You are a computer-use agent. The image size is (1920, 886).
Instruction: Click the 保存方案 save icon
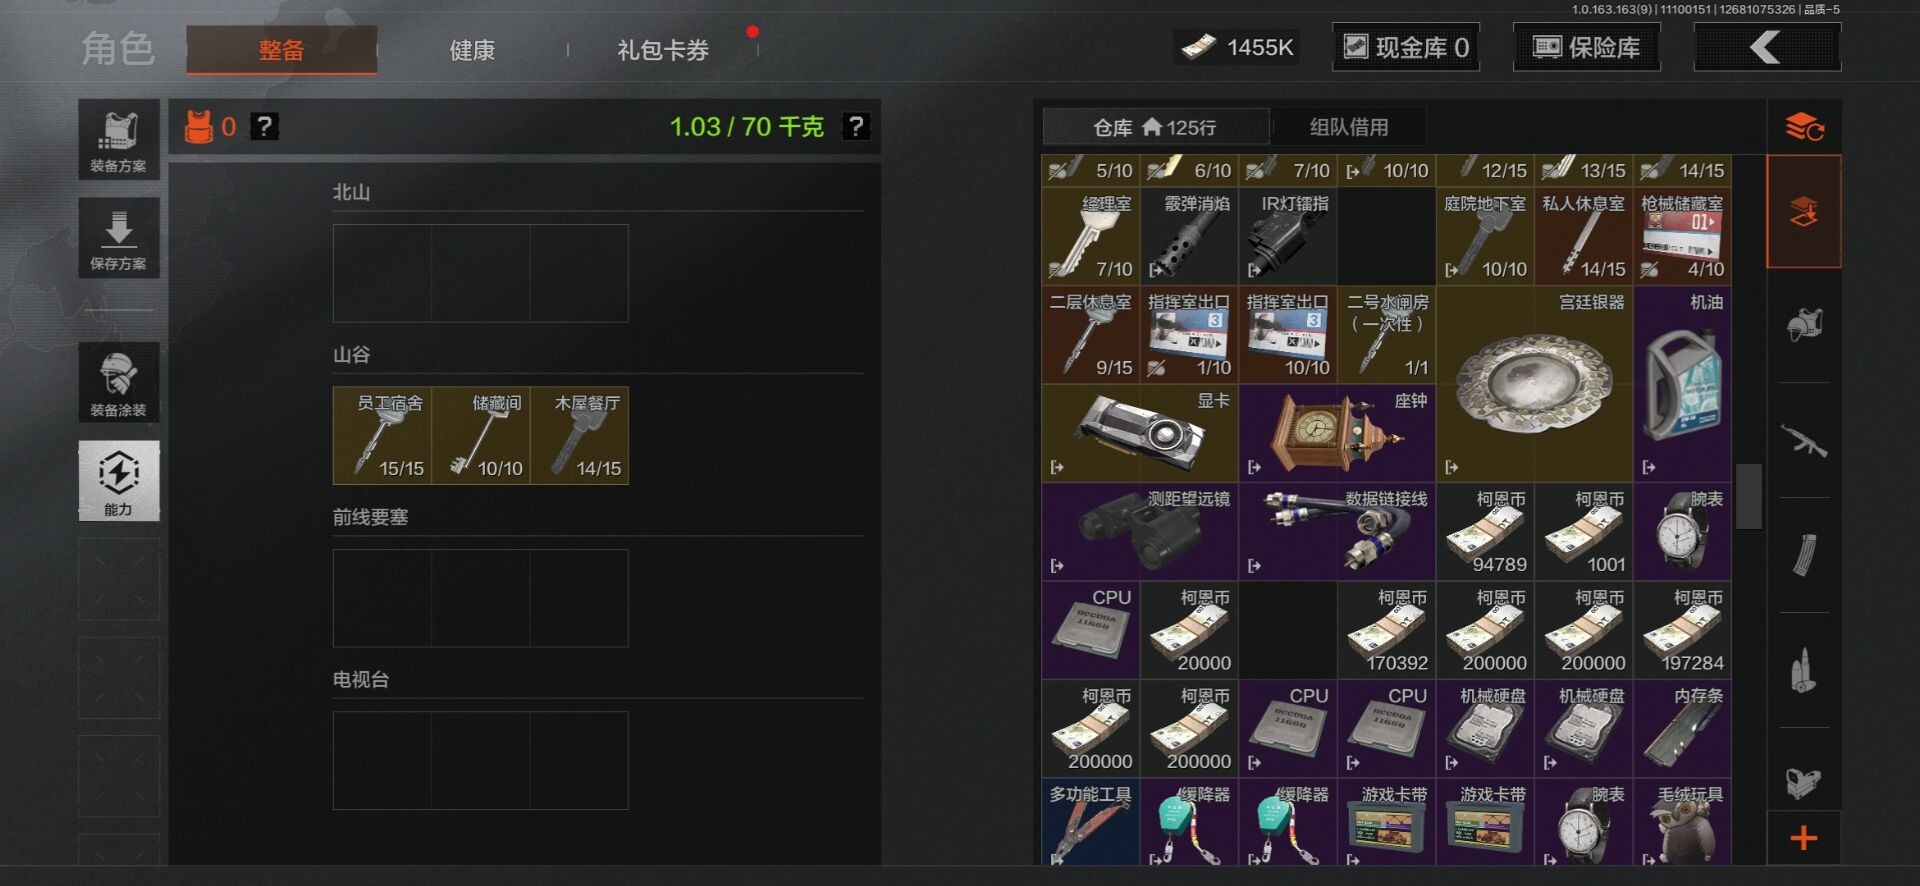(118, 238)
